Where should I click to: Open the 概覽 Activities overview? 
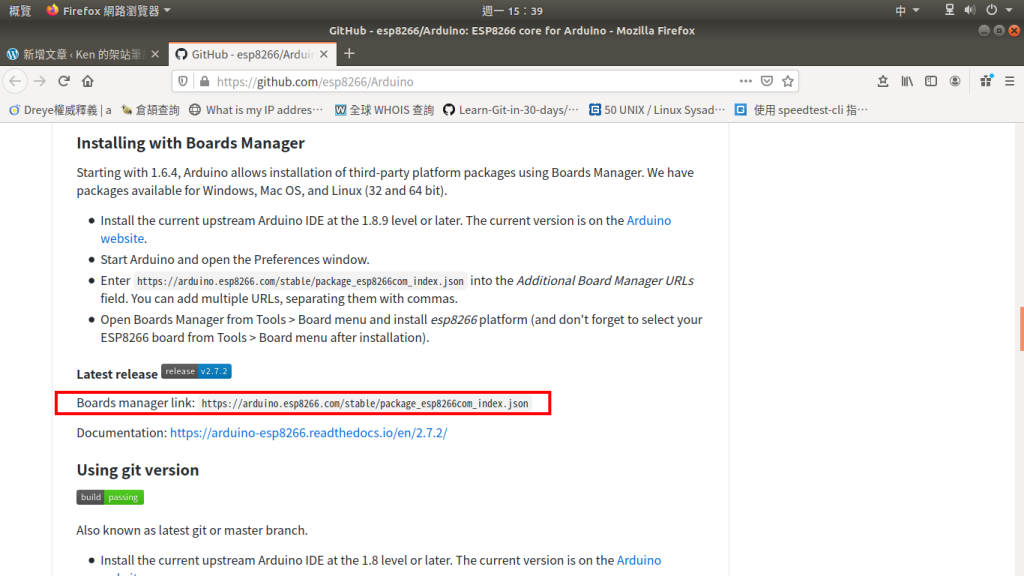click(20, 10)
